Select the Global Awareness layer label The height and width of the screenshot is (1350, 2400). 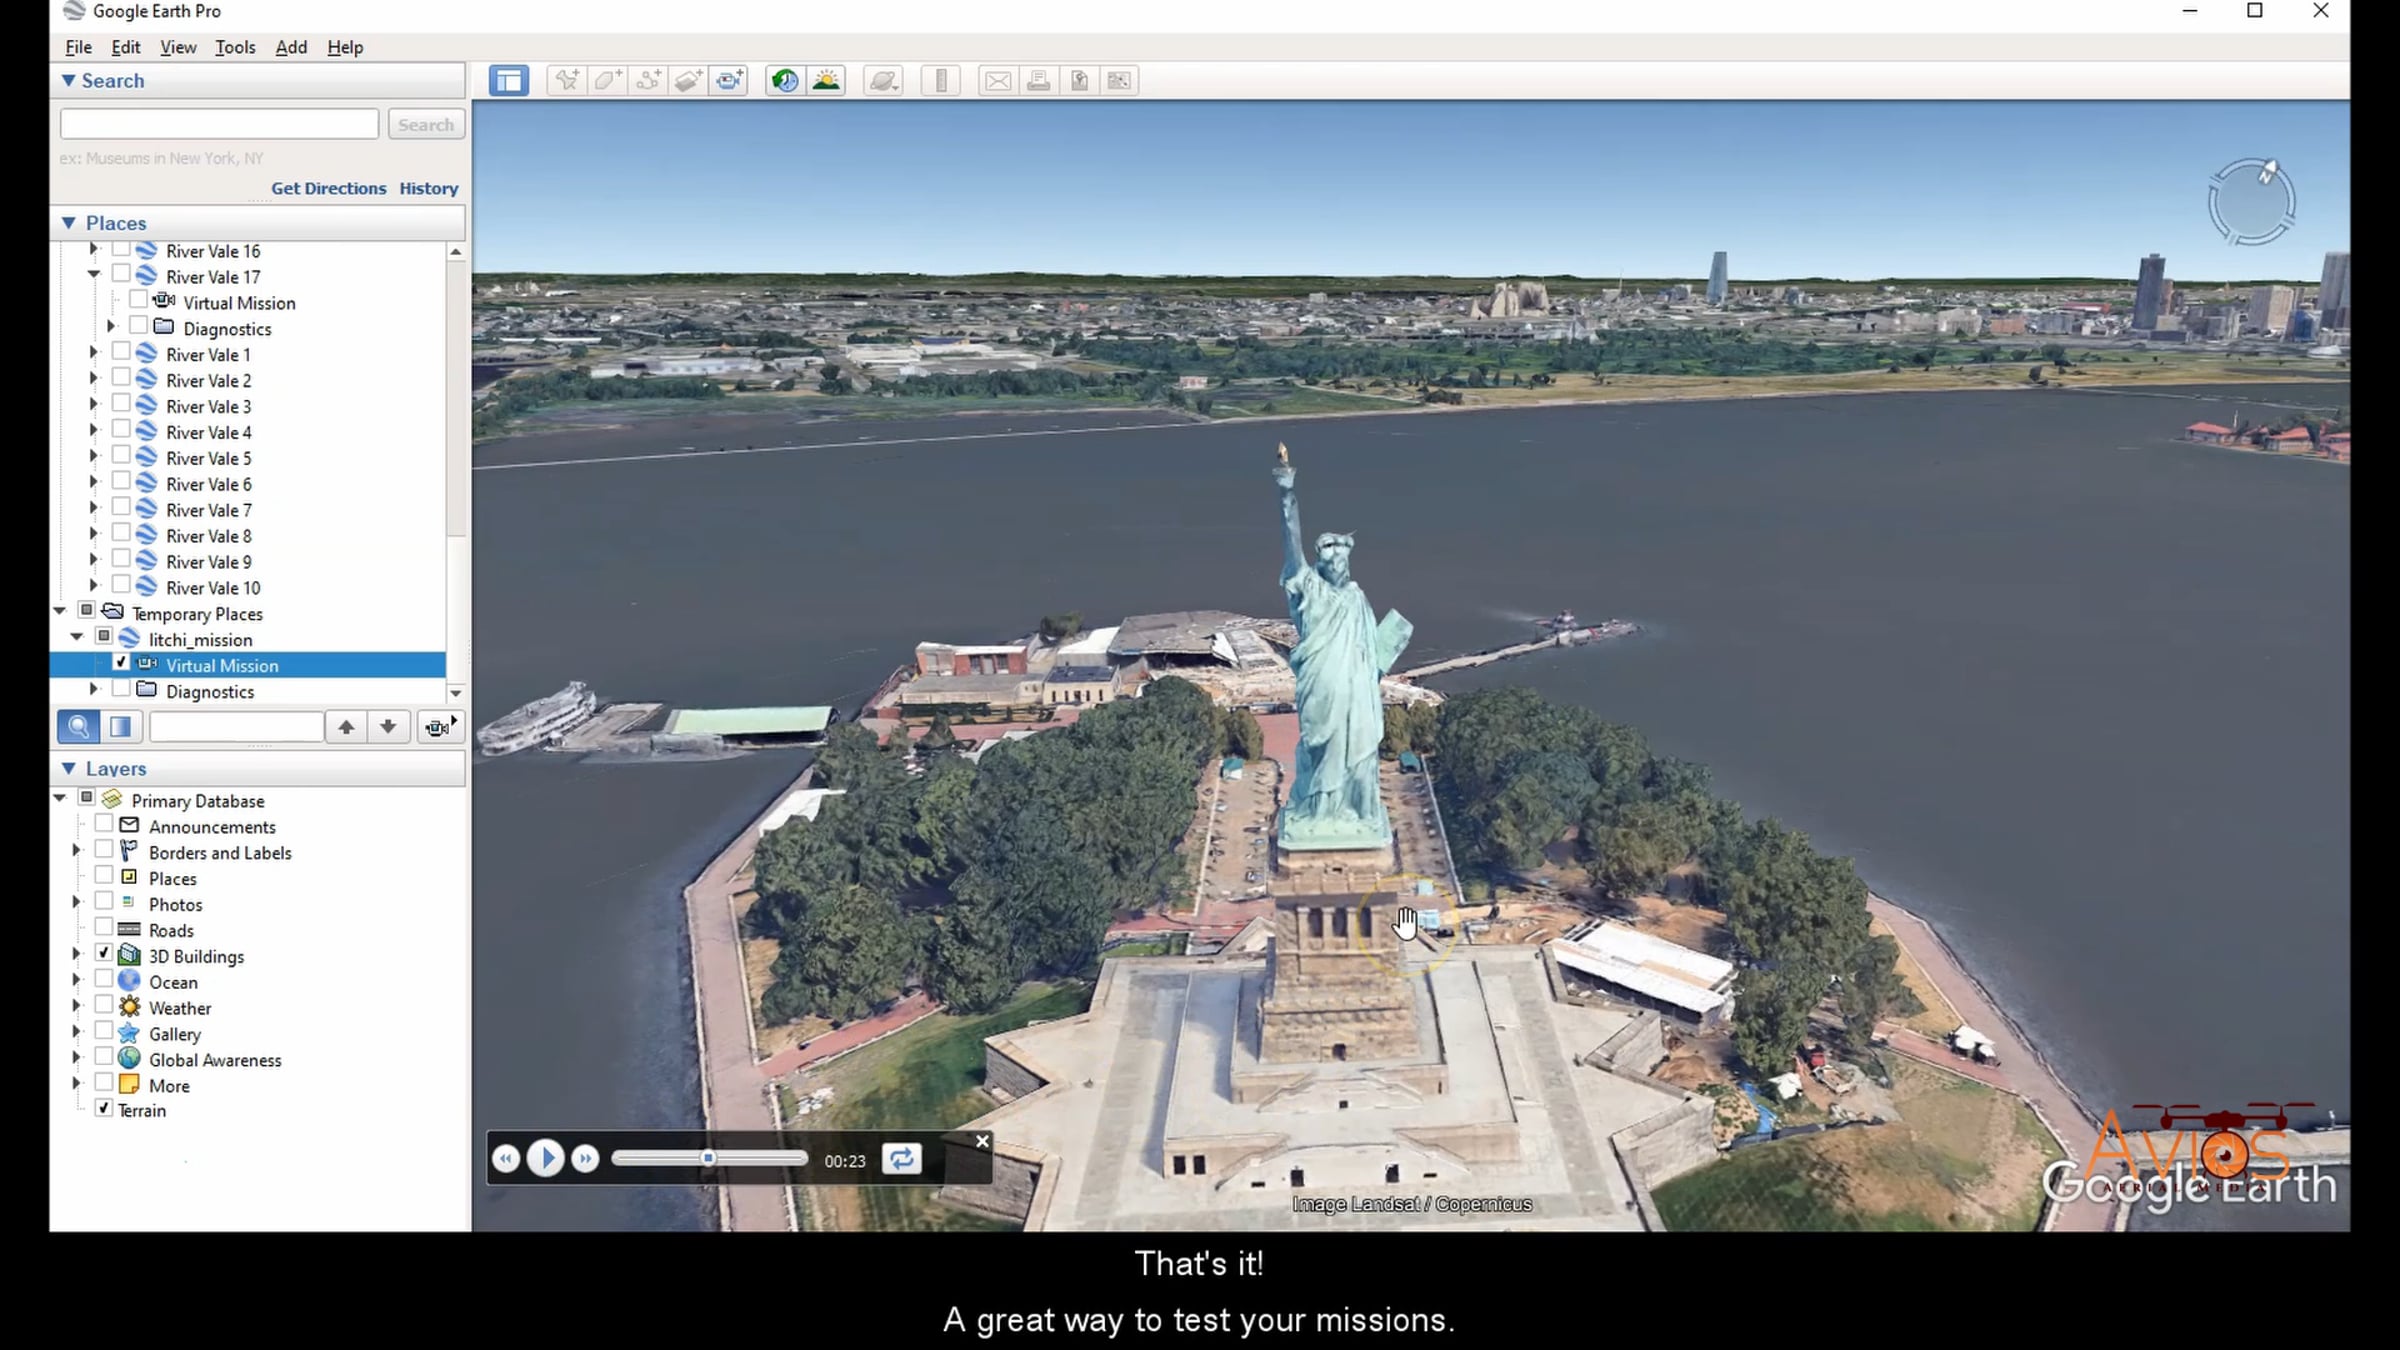215,1060
